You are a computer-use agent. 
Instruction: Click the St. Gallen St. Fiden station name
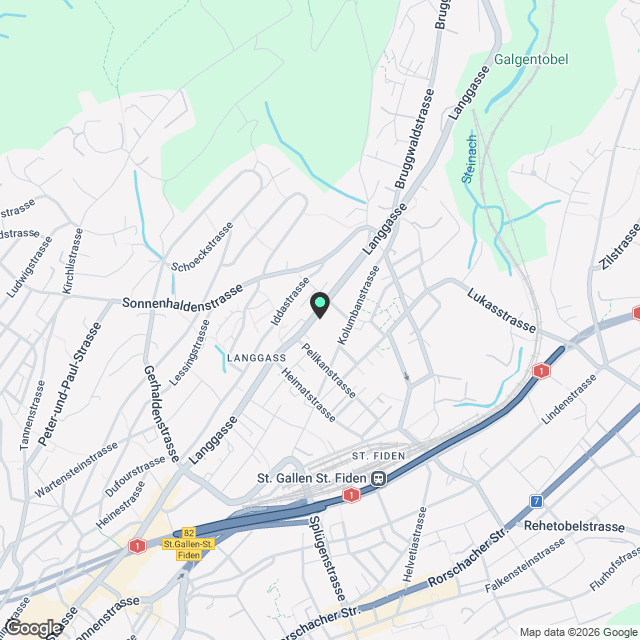coord(311,478)
